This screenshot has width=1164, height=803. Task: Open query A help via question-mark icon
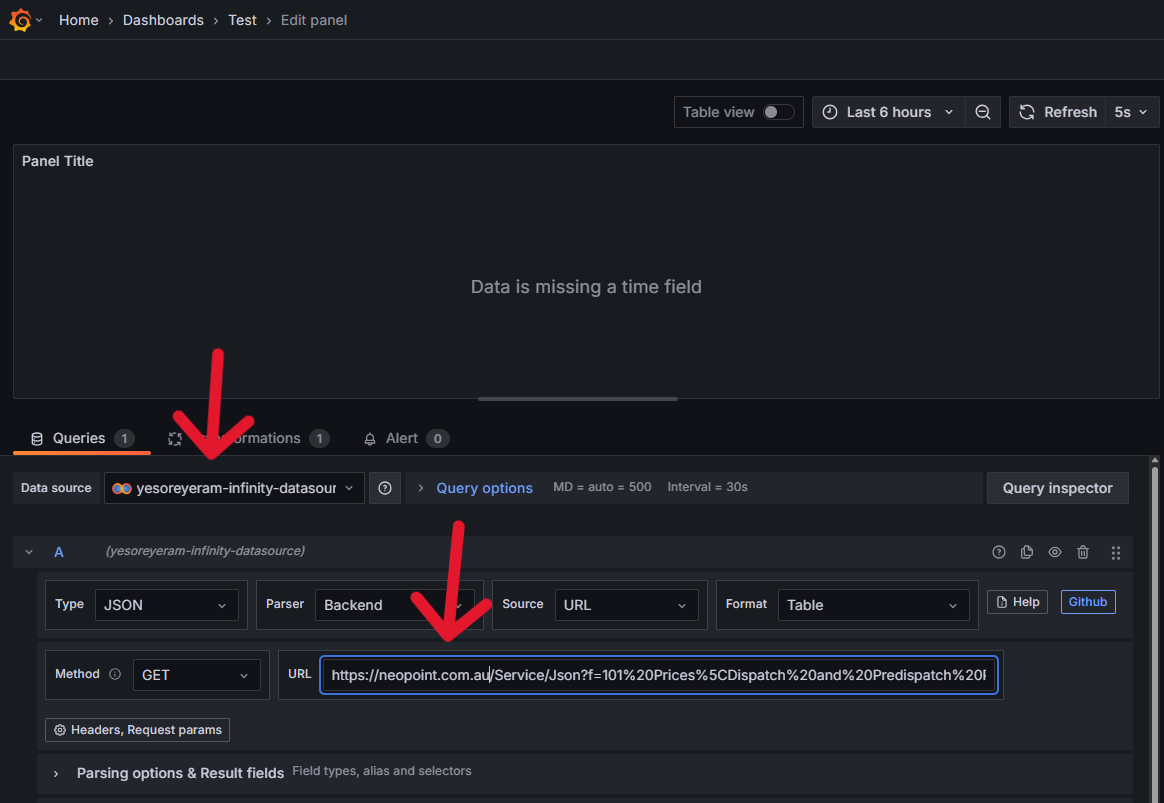998,552
